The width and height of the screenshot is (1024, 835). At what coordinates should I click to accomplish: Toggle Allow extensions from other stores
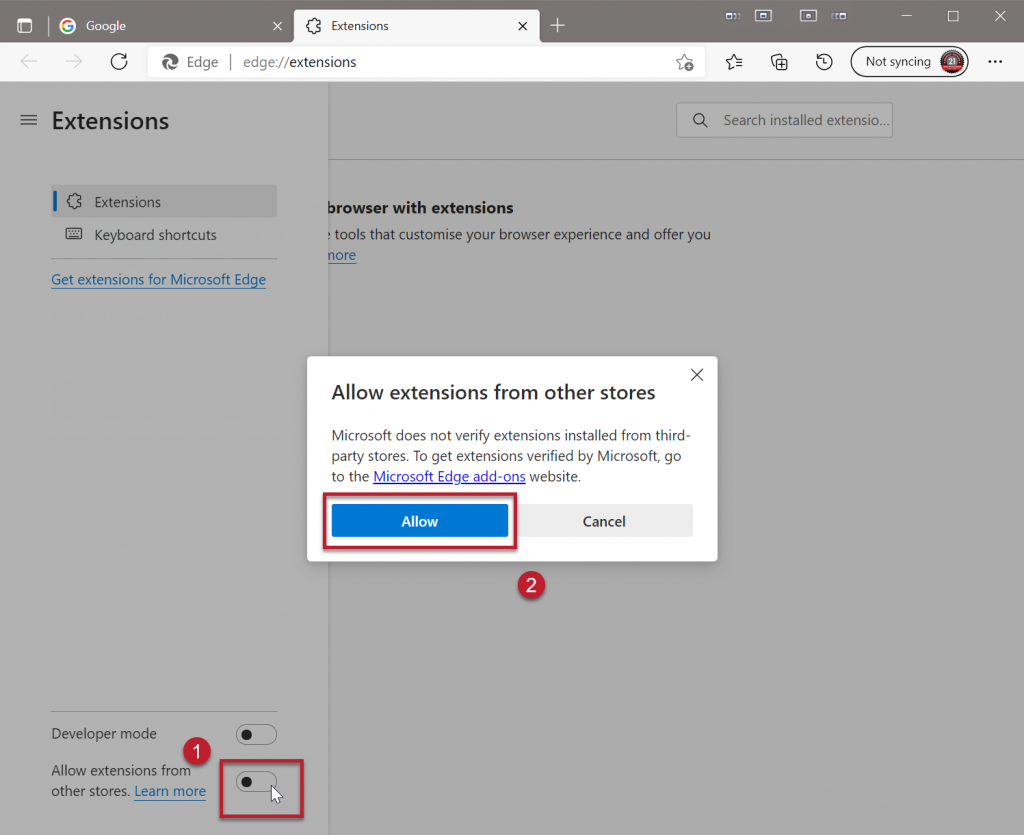click(256, 781)
